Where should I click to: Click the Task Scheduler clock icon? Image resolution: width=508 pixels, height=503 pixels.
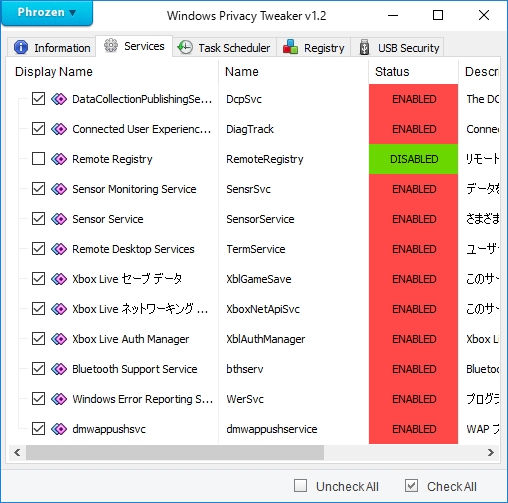[x=185, y=47]
